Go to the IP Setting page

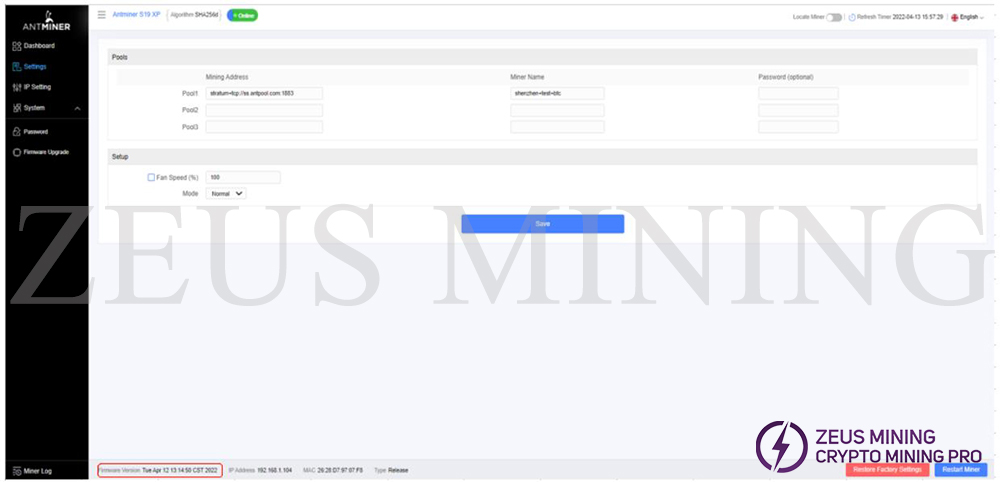(x=37, y=87)
